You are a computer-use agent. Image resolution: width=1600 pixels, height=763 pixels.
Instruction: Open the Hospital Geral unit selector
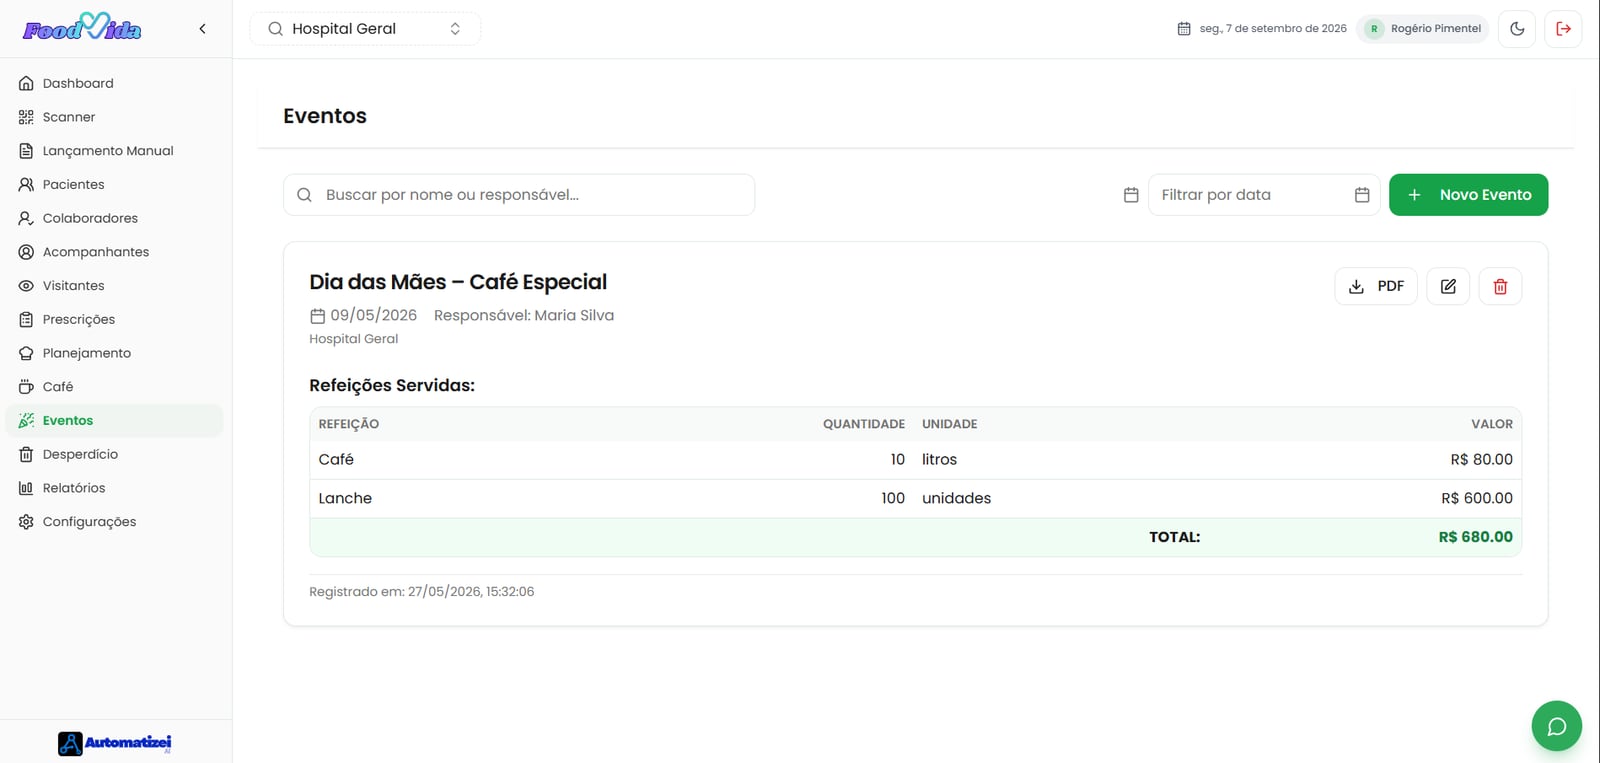(365, 29)
